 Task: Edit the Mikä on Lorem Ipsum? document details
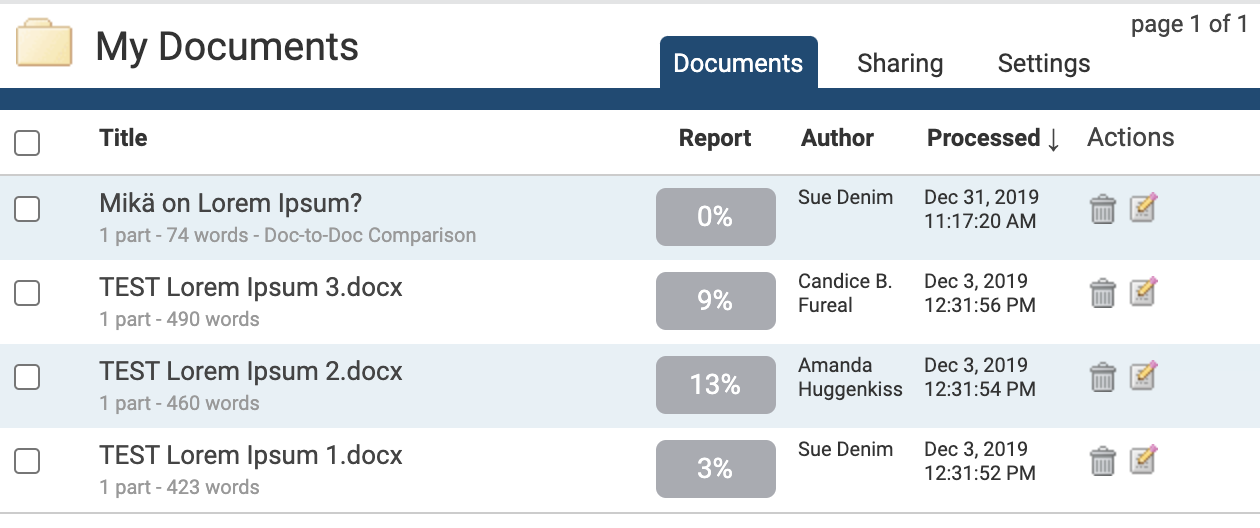1143,209
